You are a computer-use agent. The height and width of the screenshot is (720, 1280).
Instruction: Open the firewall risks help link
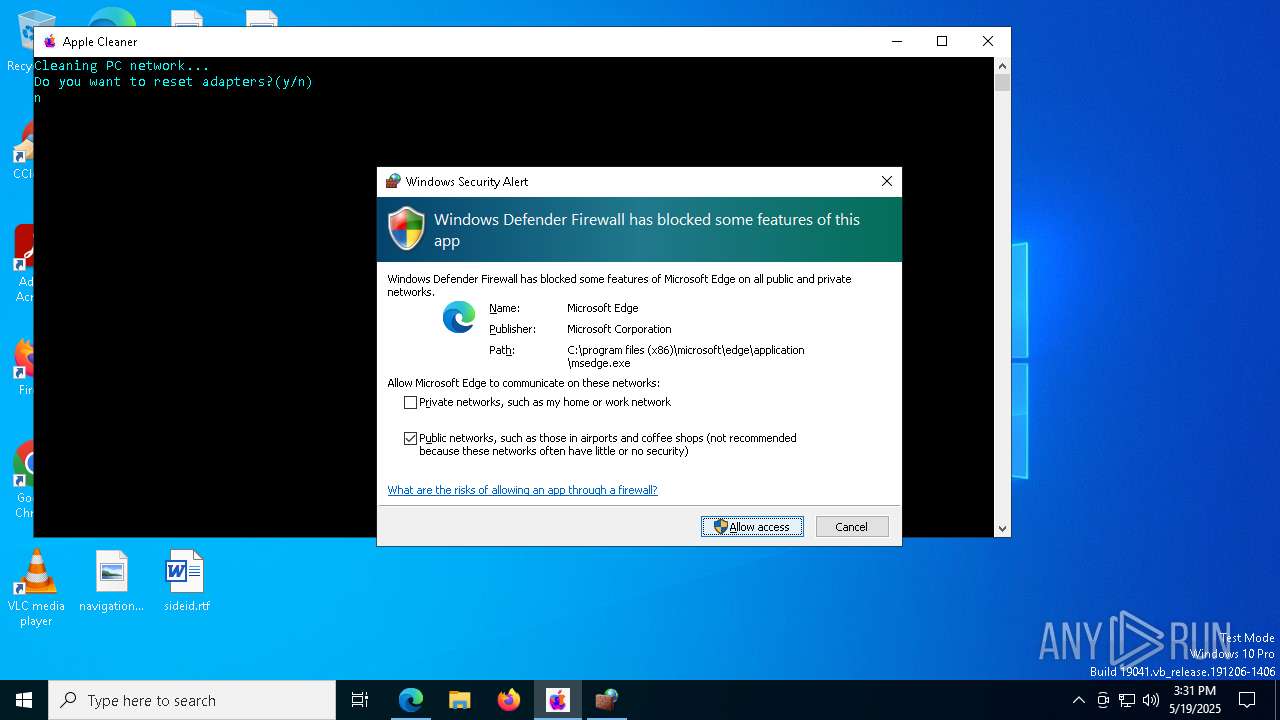tap(522, 490)
